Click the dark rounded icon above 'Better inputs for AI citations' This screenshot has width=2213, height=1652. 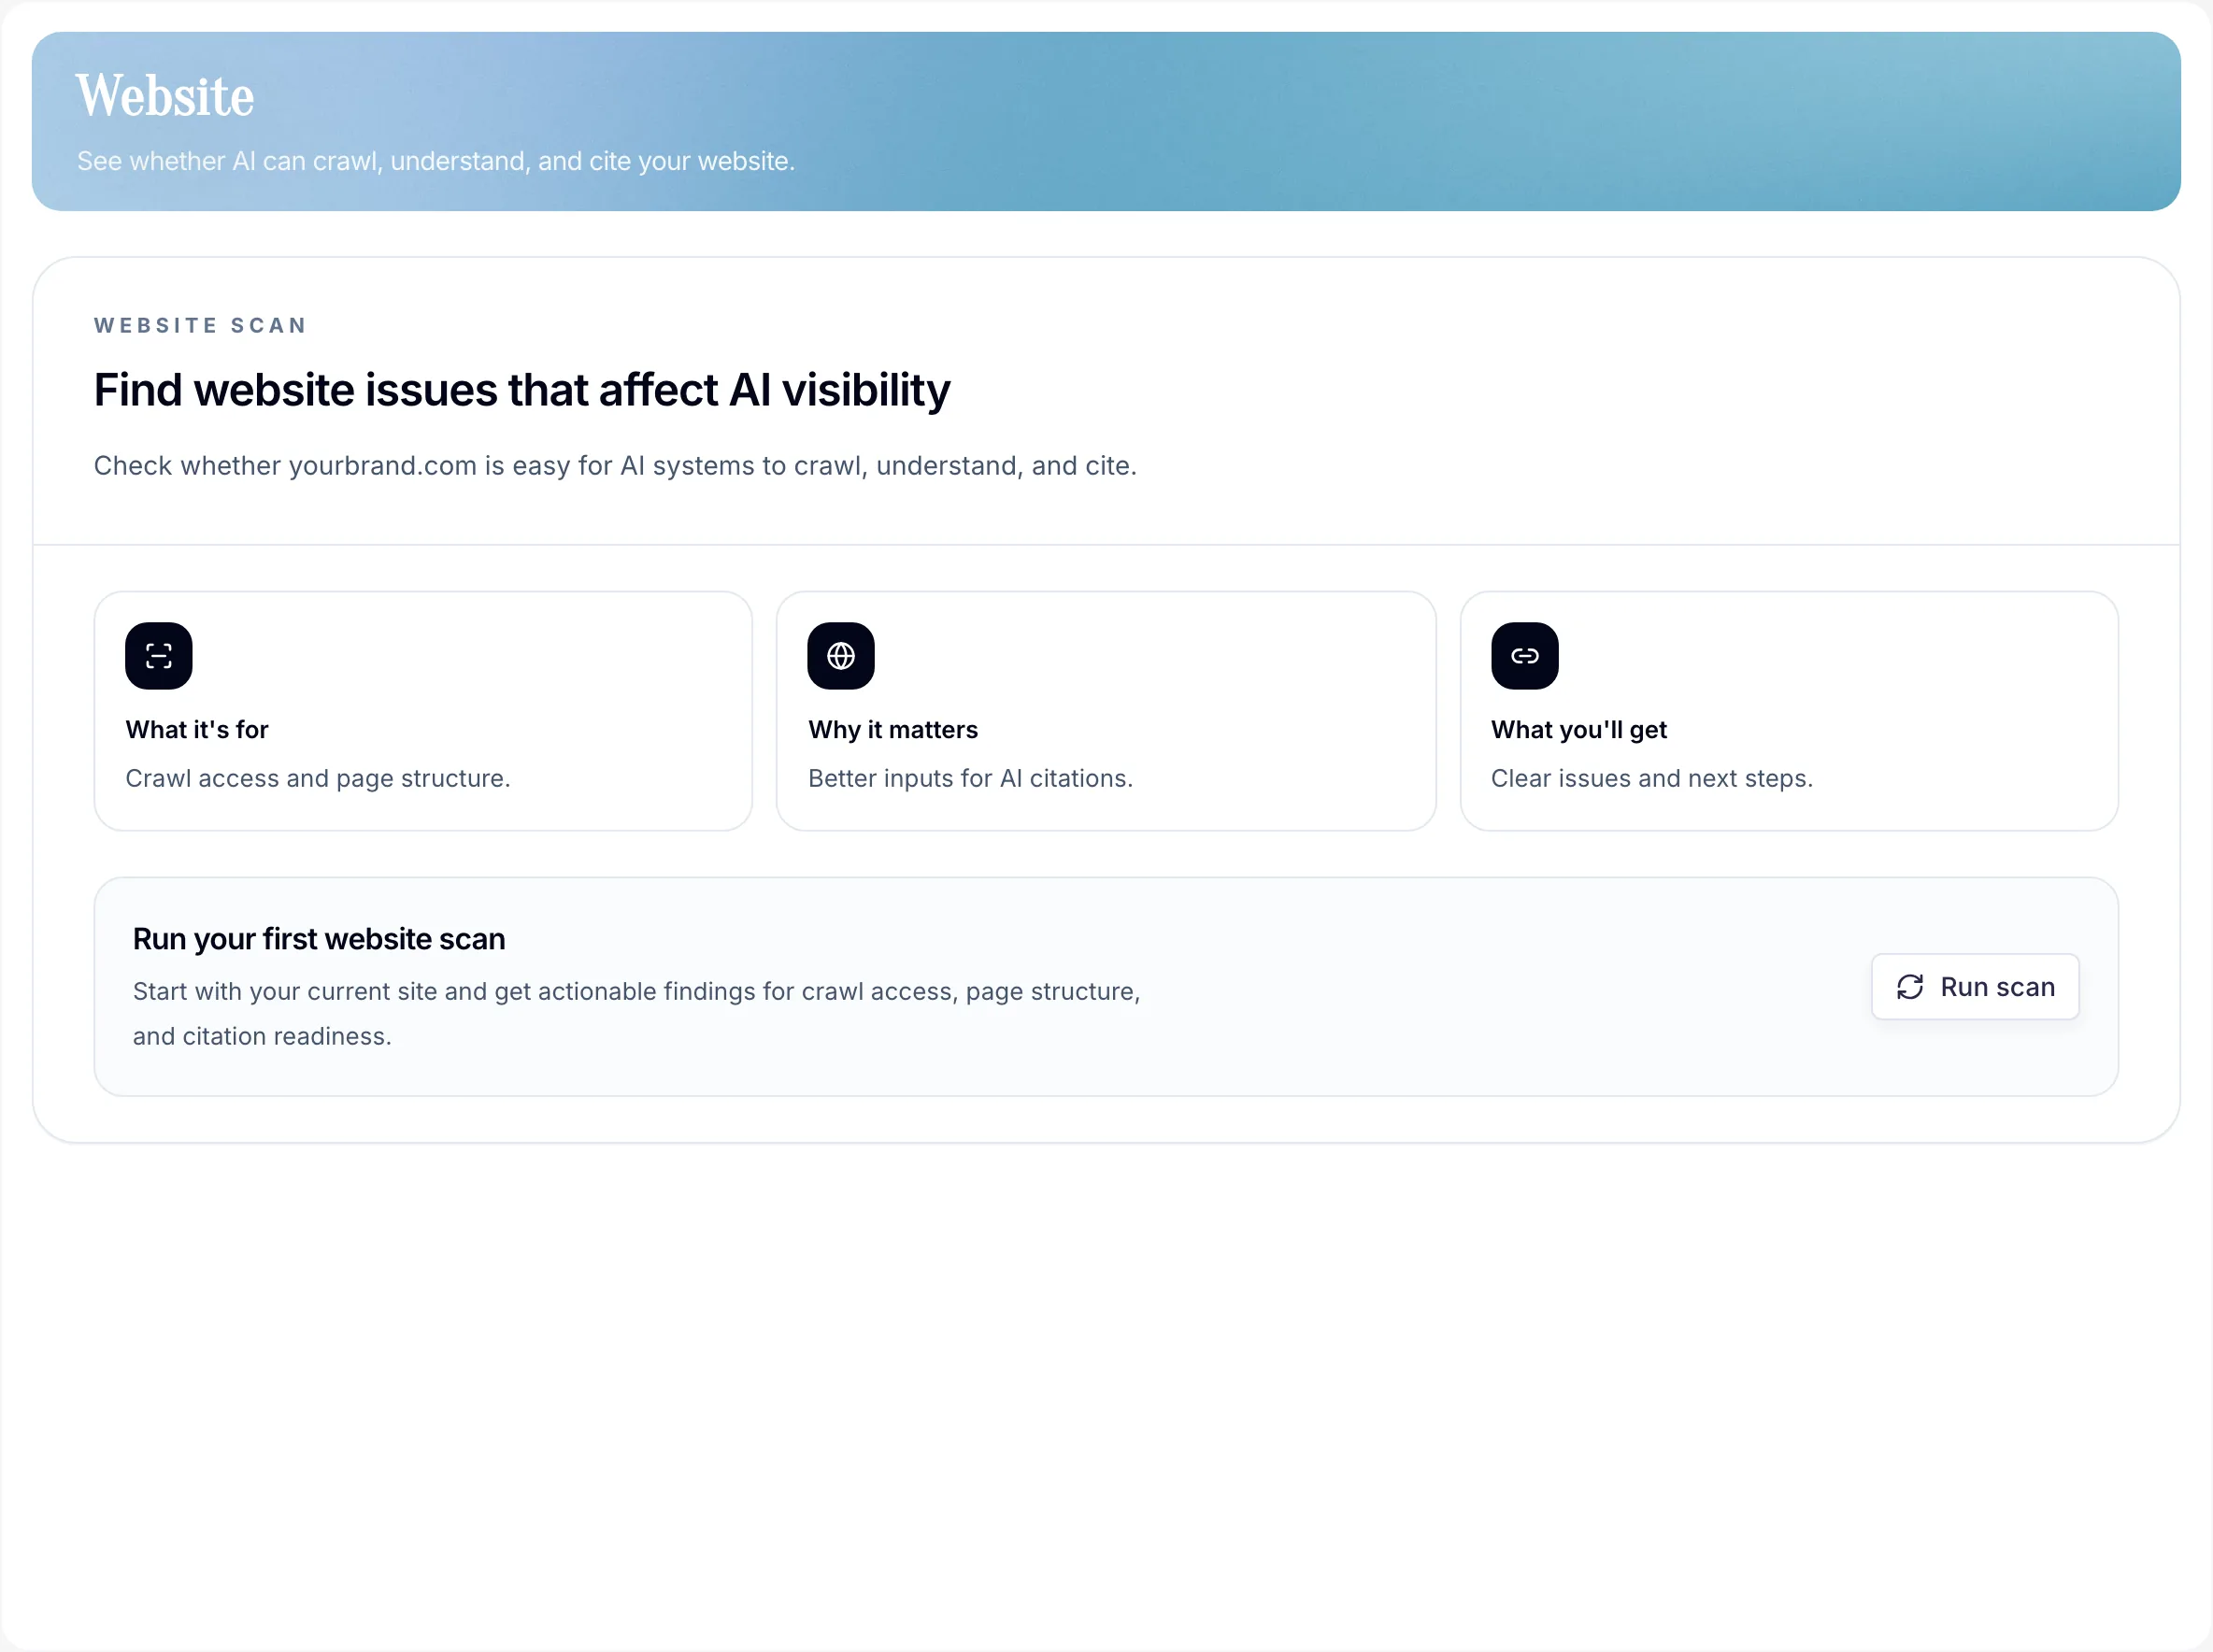tap(840, 655)
